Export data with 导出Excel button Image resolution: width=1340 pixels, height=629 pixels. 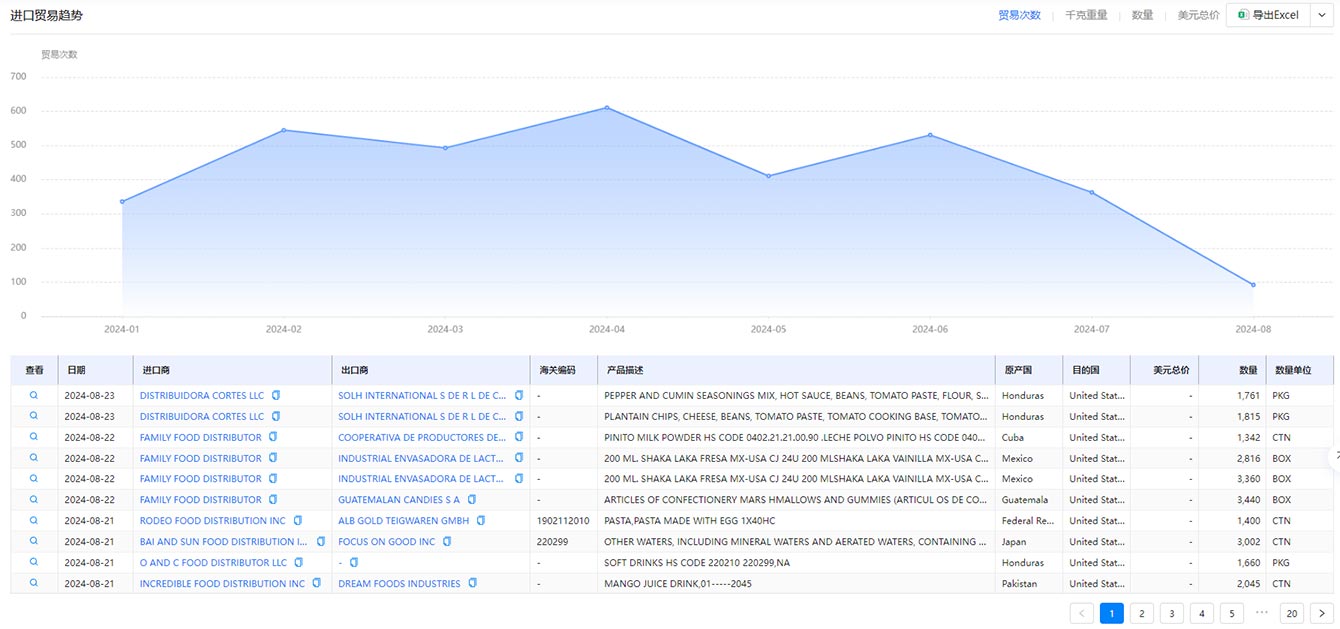tap(1268, 15)
